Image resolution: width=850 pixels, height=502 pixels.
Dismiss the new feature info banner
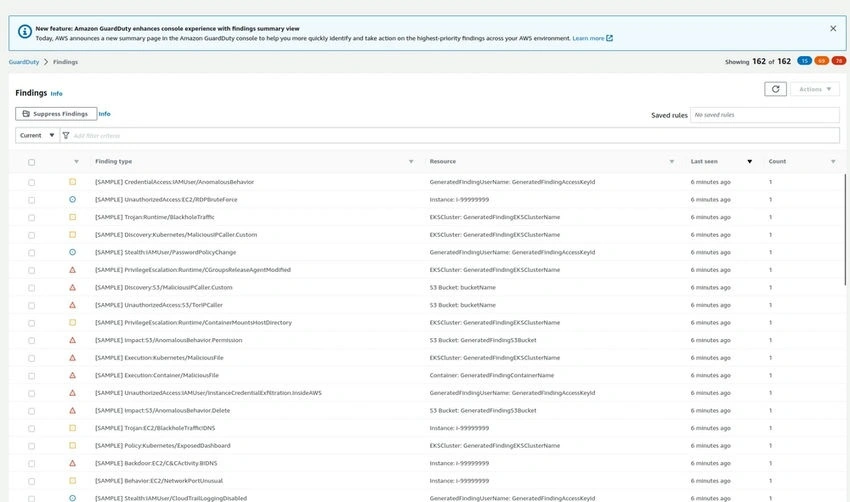(x=833, y=28)
